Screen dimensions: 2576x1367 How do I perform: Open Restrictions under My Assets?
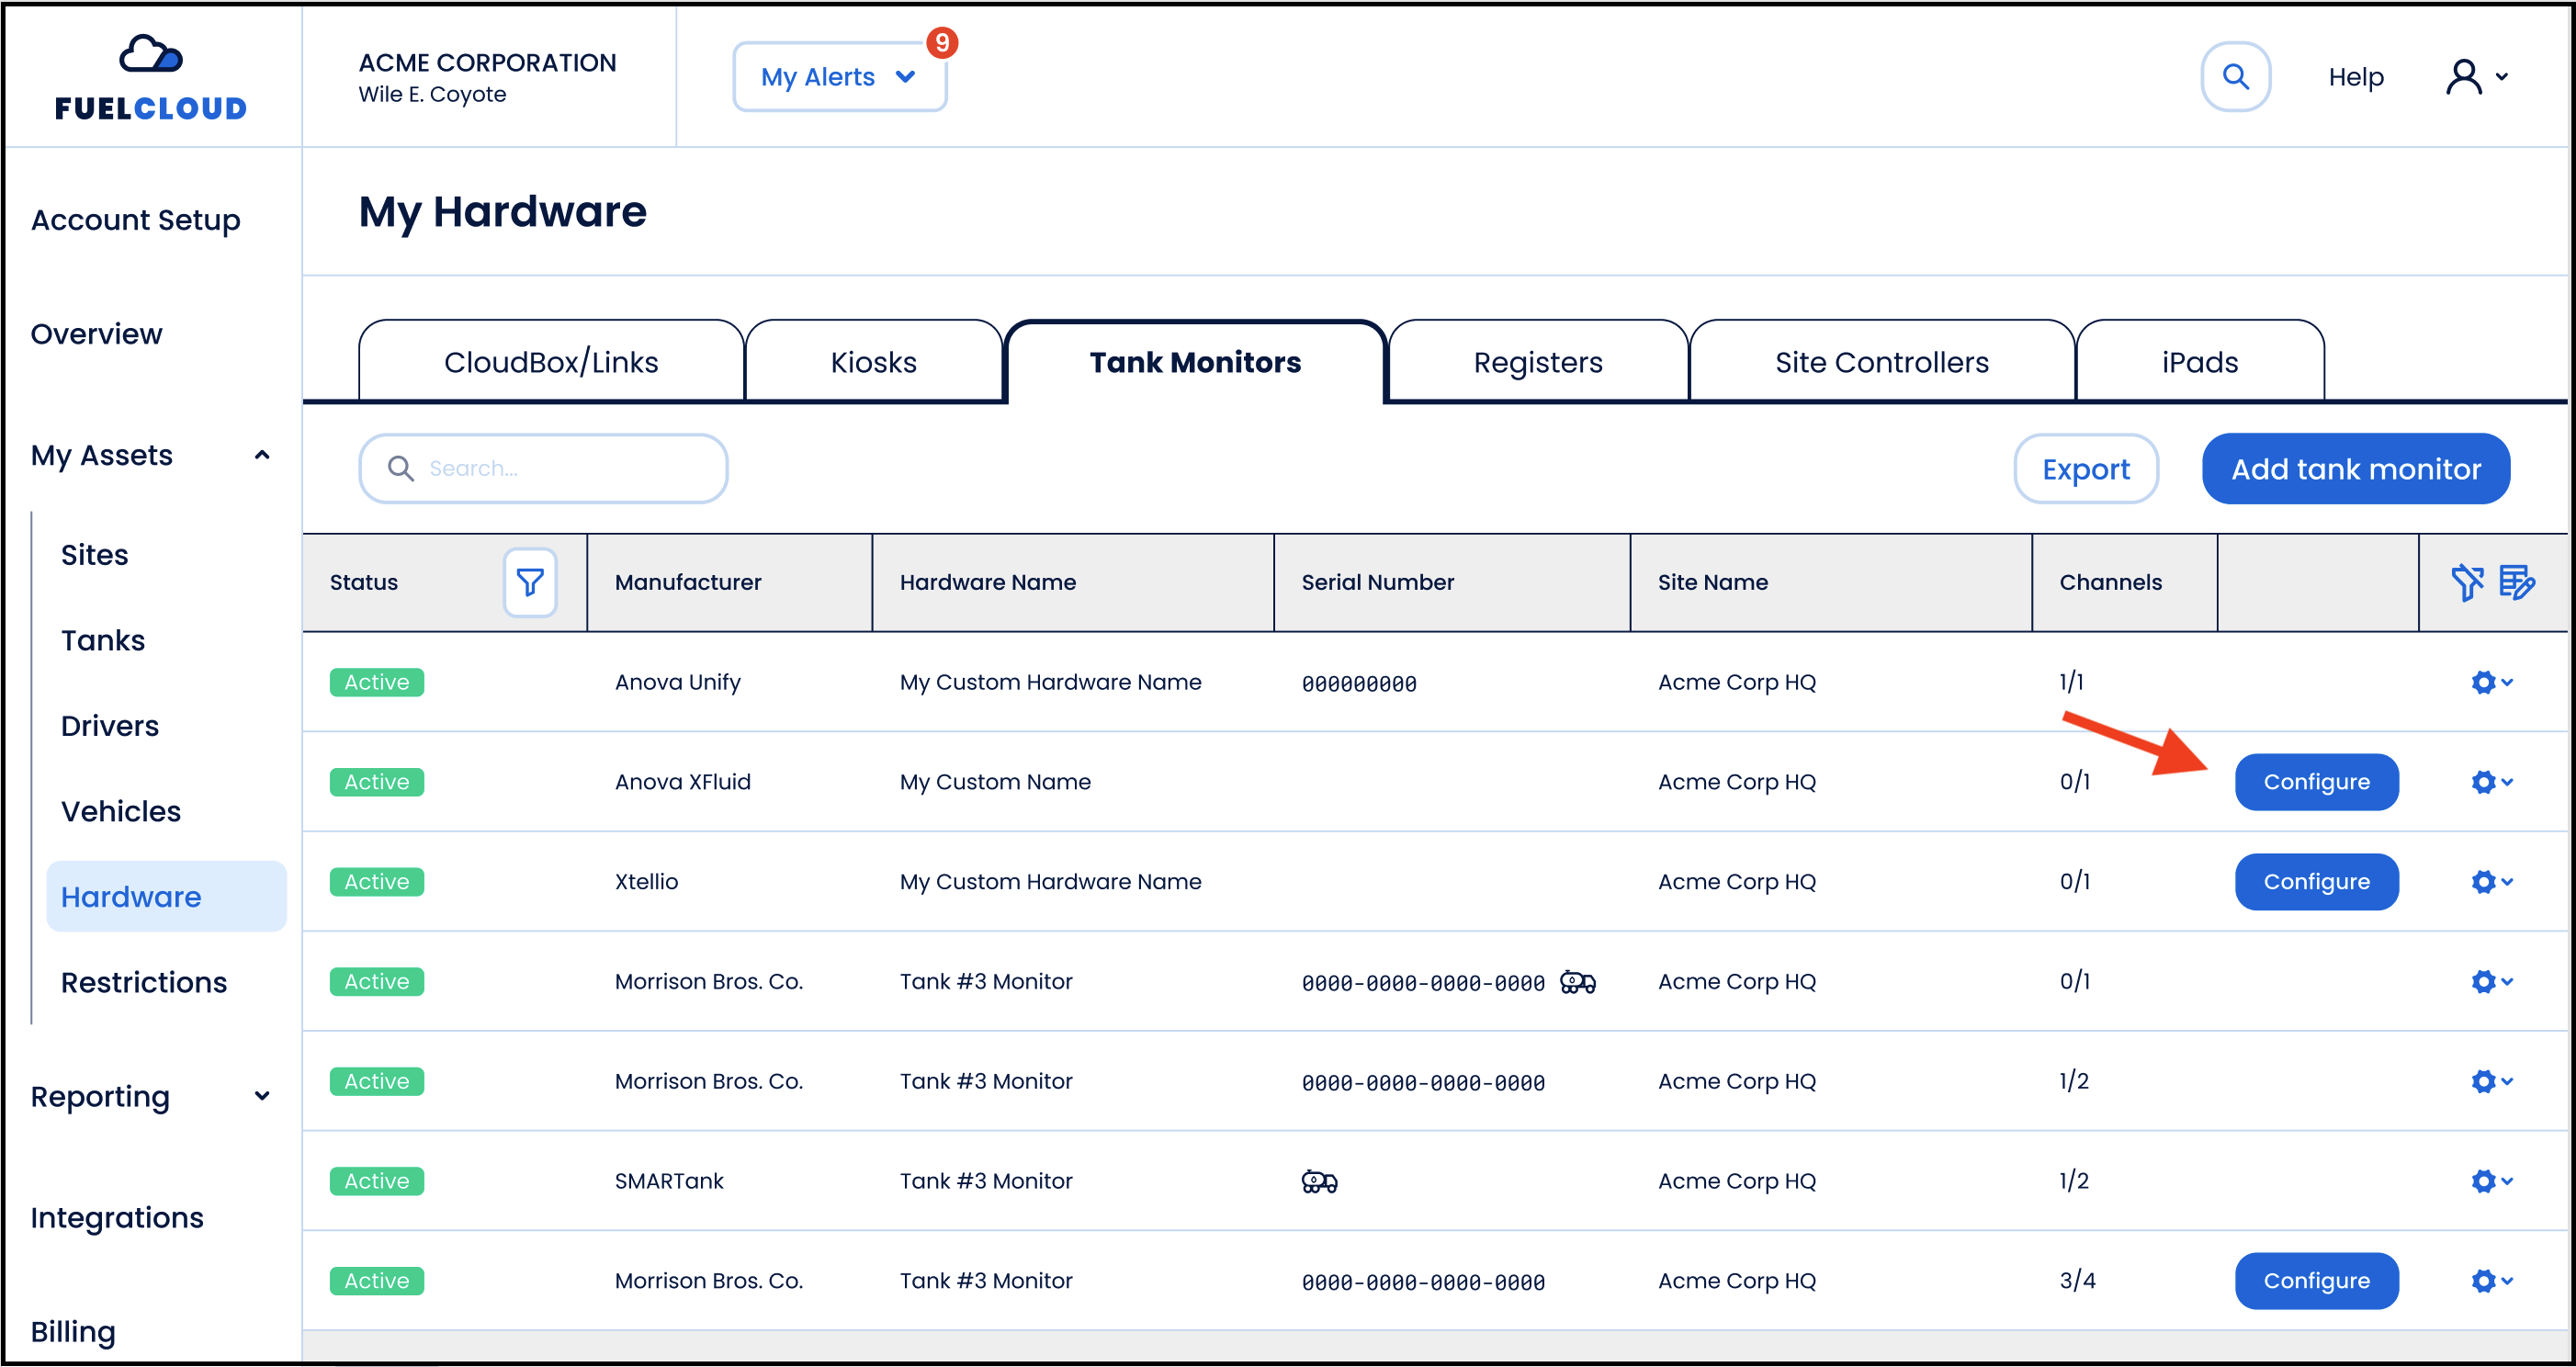[144, 982]
